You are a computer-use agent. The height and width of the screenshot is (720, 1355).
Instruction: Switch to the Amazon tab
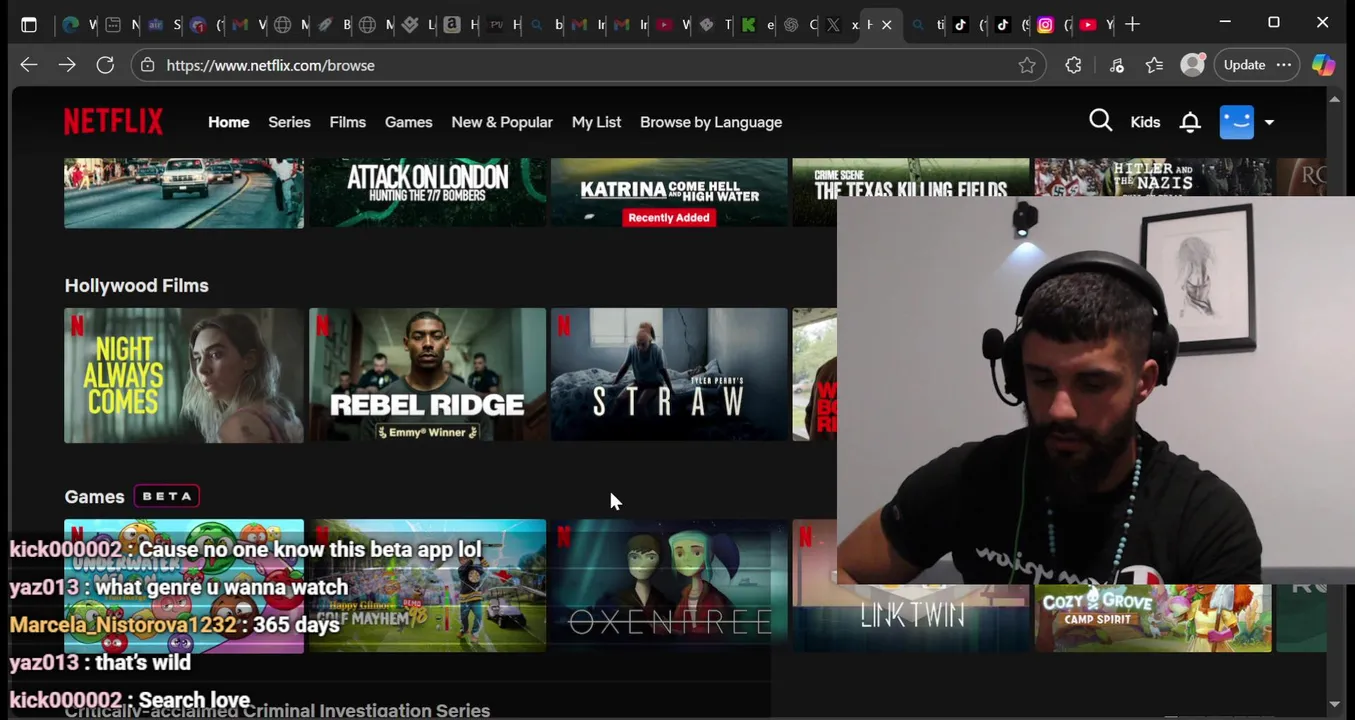(x=451, y=25)
